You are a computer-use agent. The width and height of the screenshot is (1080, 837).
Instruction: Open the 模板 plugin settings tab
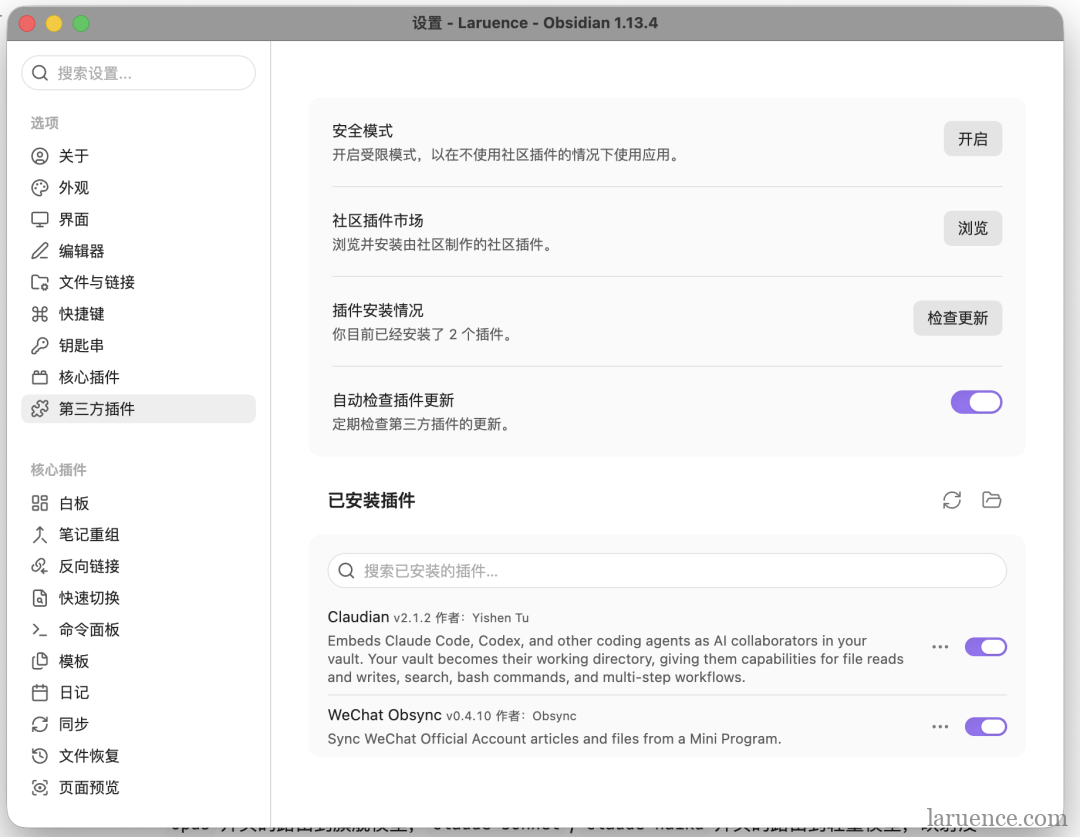click(138, 661)
